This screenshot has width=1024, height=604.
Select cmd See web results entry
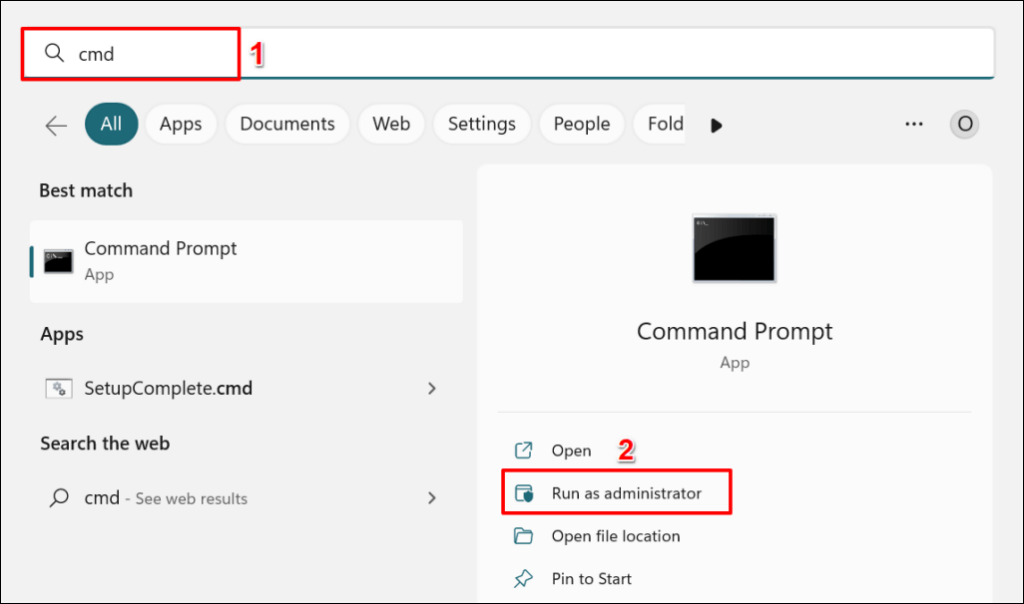(165, 498)
